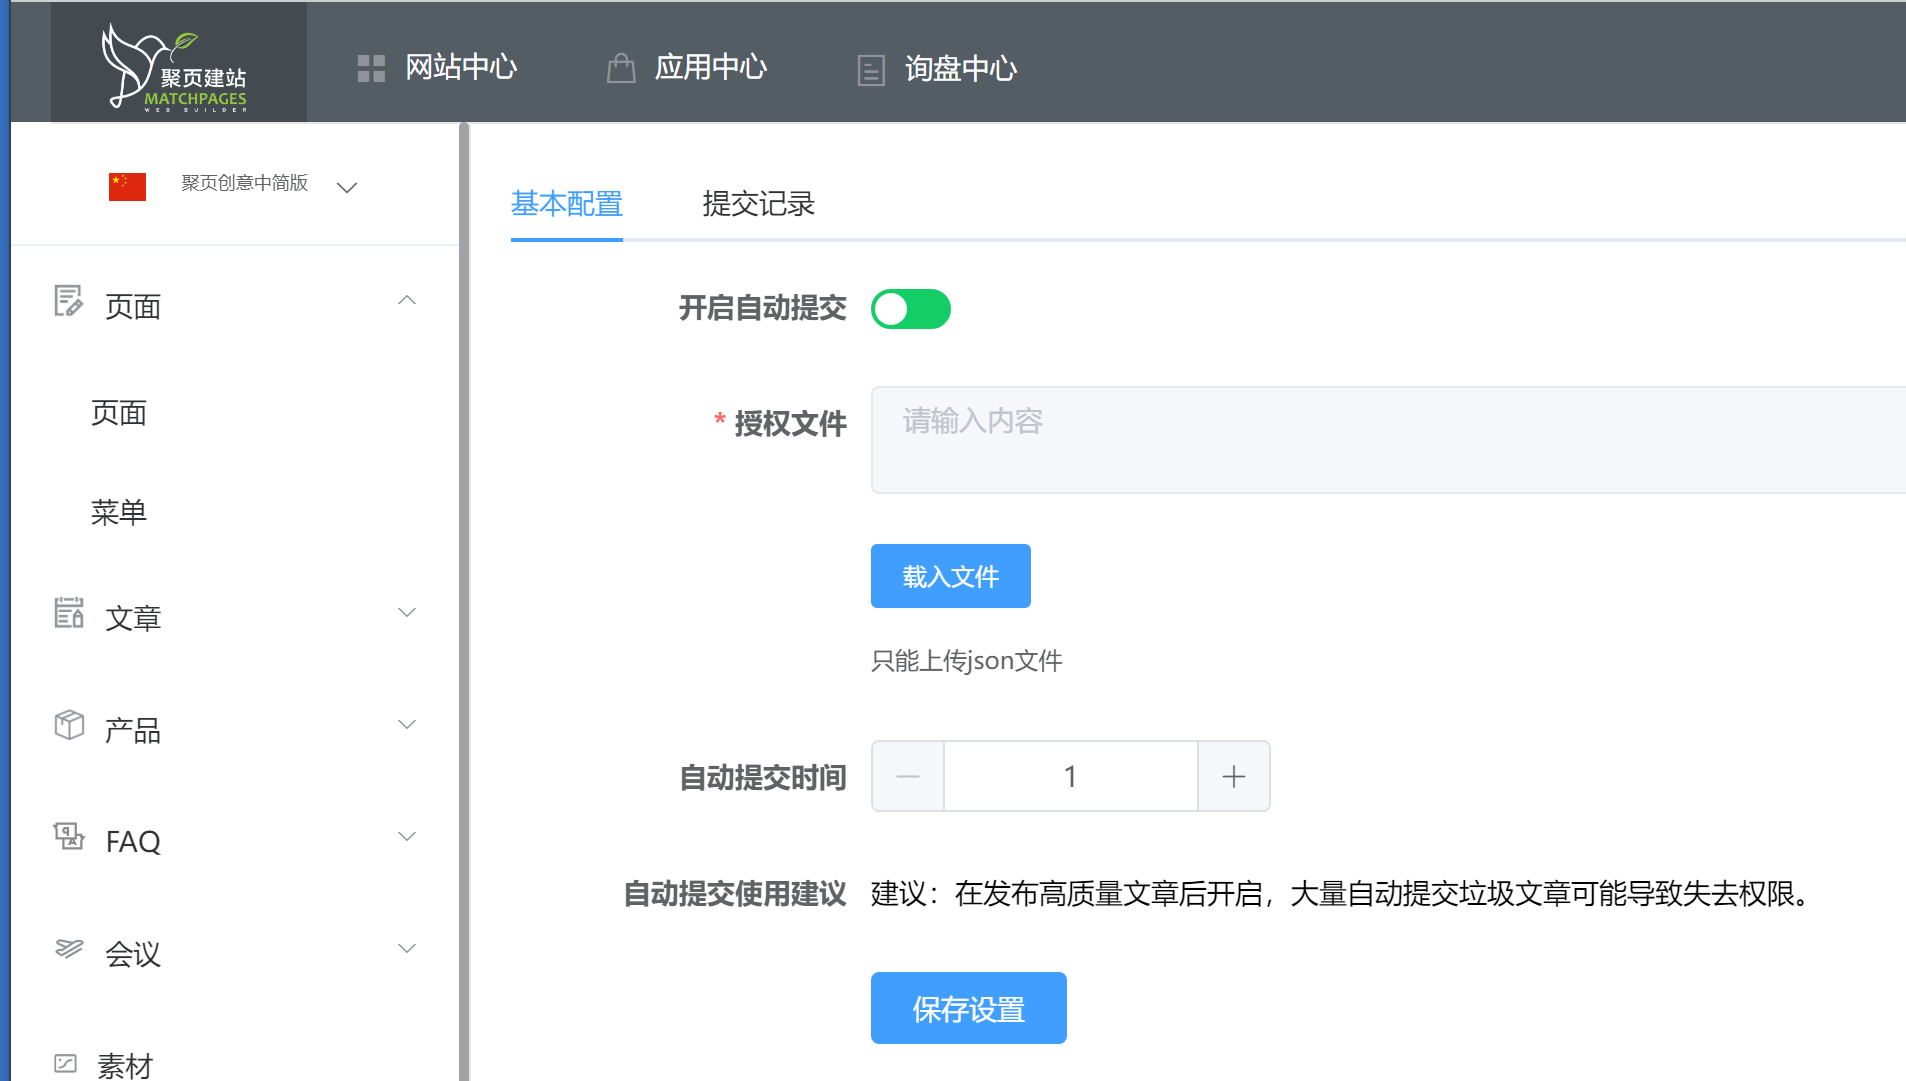Click the 产品 box icon
Image resolution: width=1906 pixels, height=1081 pixels.
pyautogui.click(x=69, y=725)
